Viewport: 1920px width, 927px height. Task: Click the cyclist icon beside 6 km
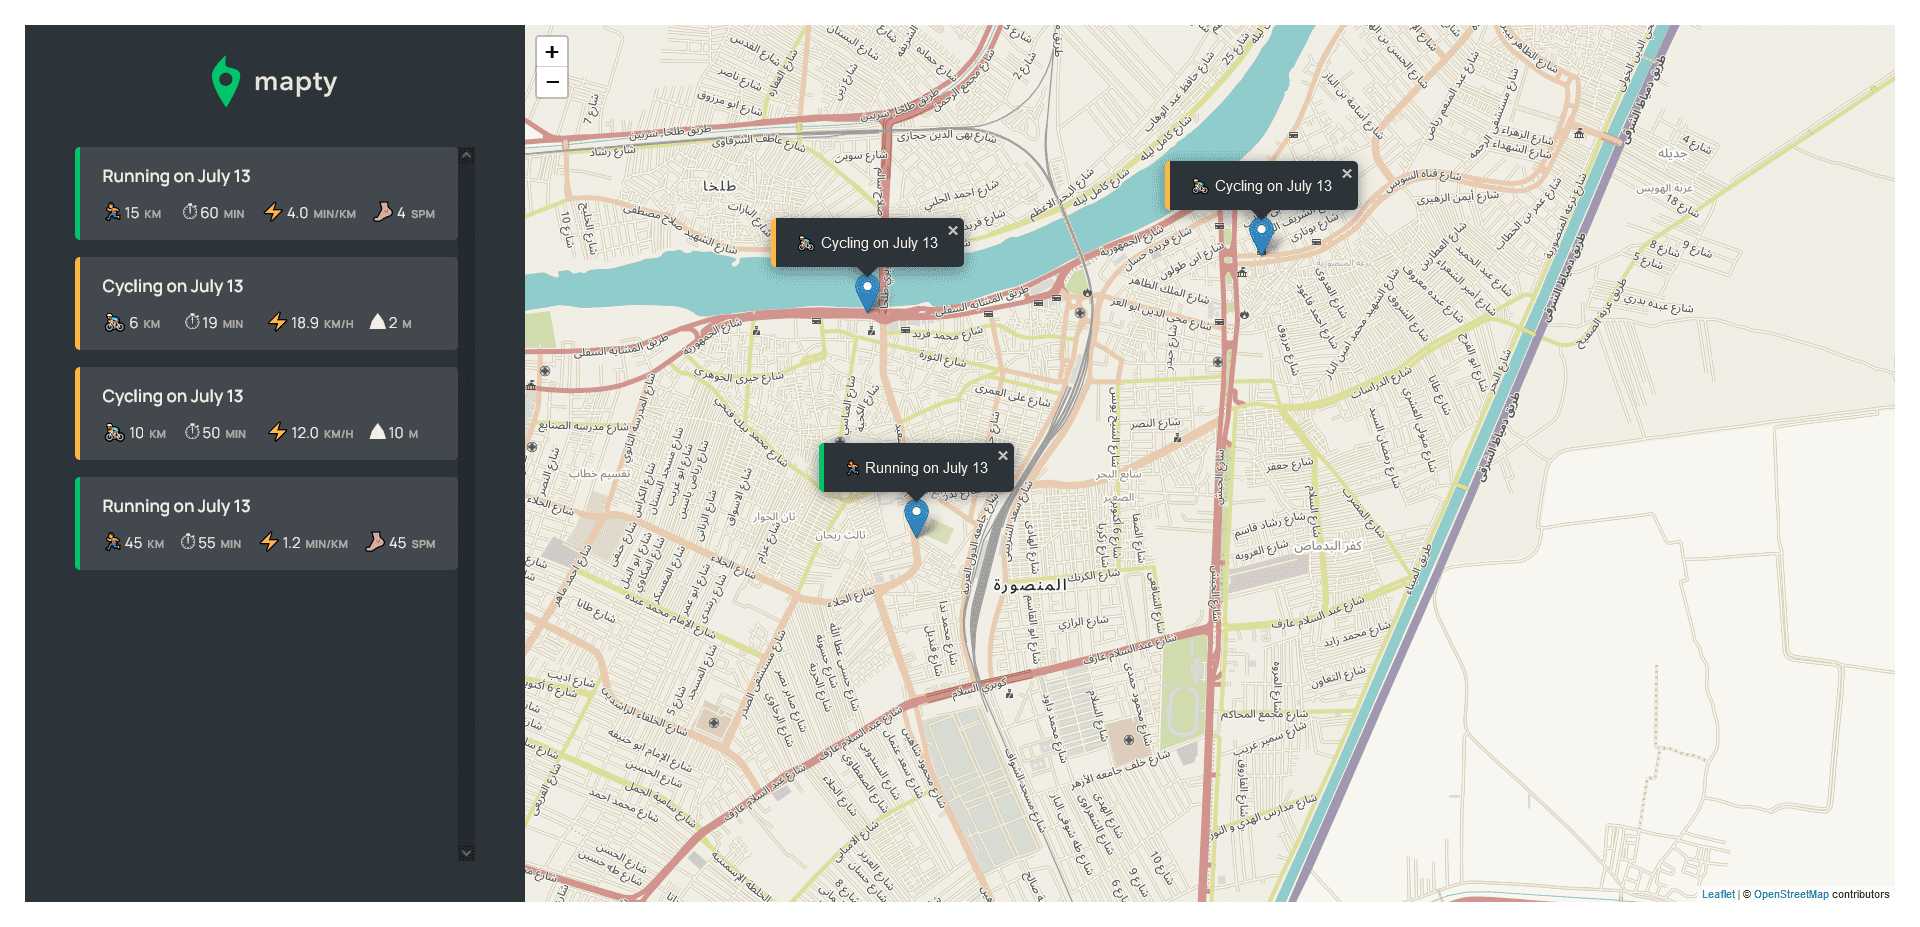pyautogui.click(x=114, y=322)
